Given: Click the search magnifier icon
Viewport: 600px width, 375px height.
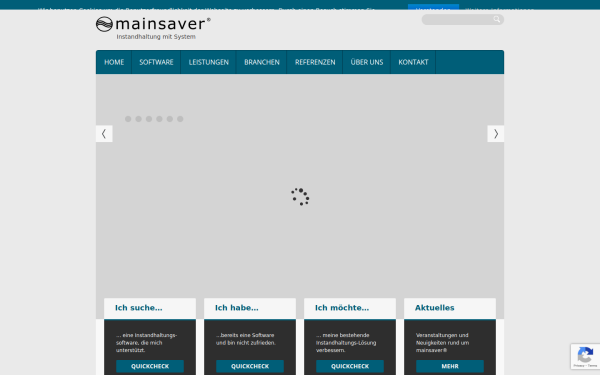Looking at the screenshot, I should tap(497, 19).
